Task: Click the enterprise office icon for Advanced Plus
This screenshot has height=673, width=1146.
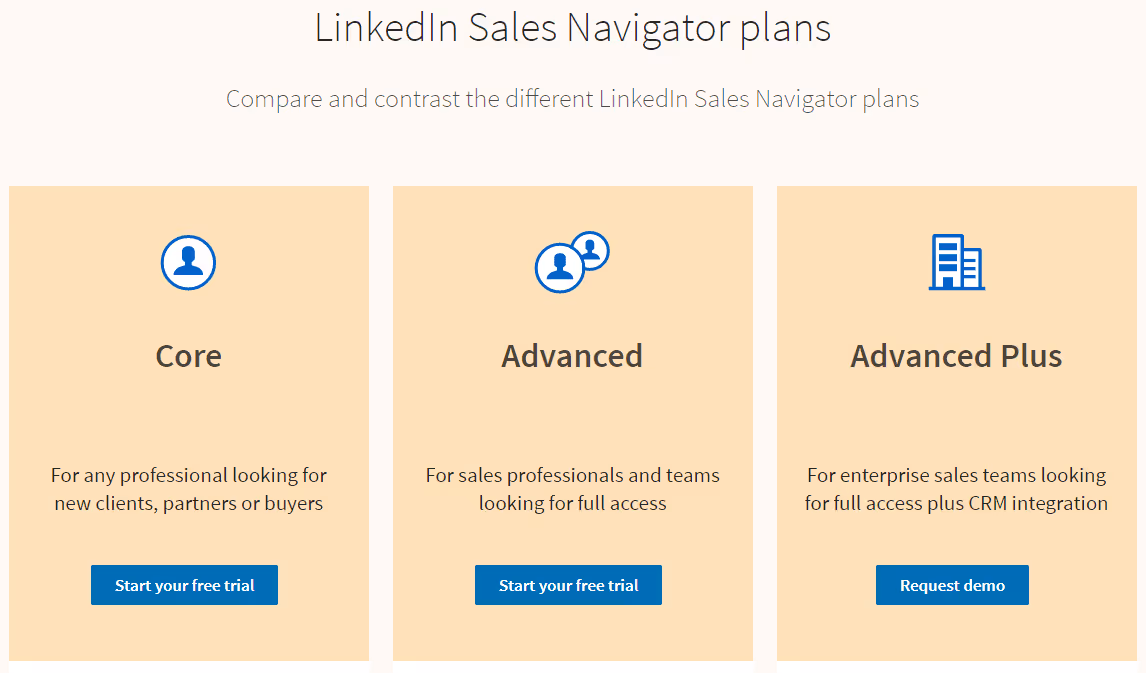Action: tap(956, 262)
